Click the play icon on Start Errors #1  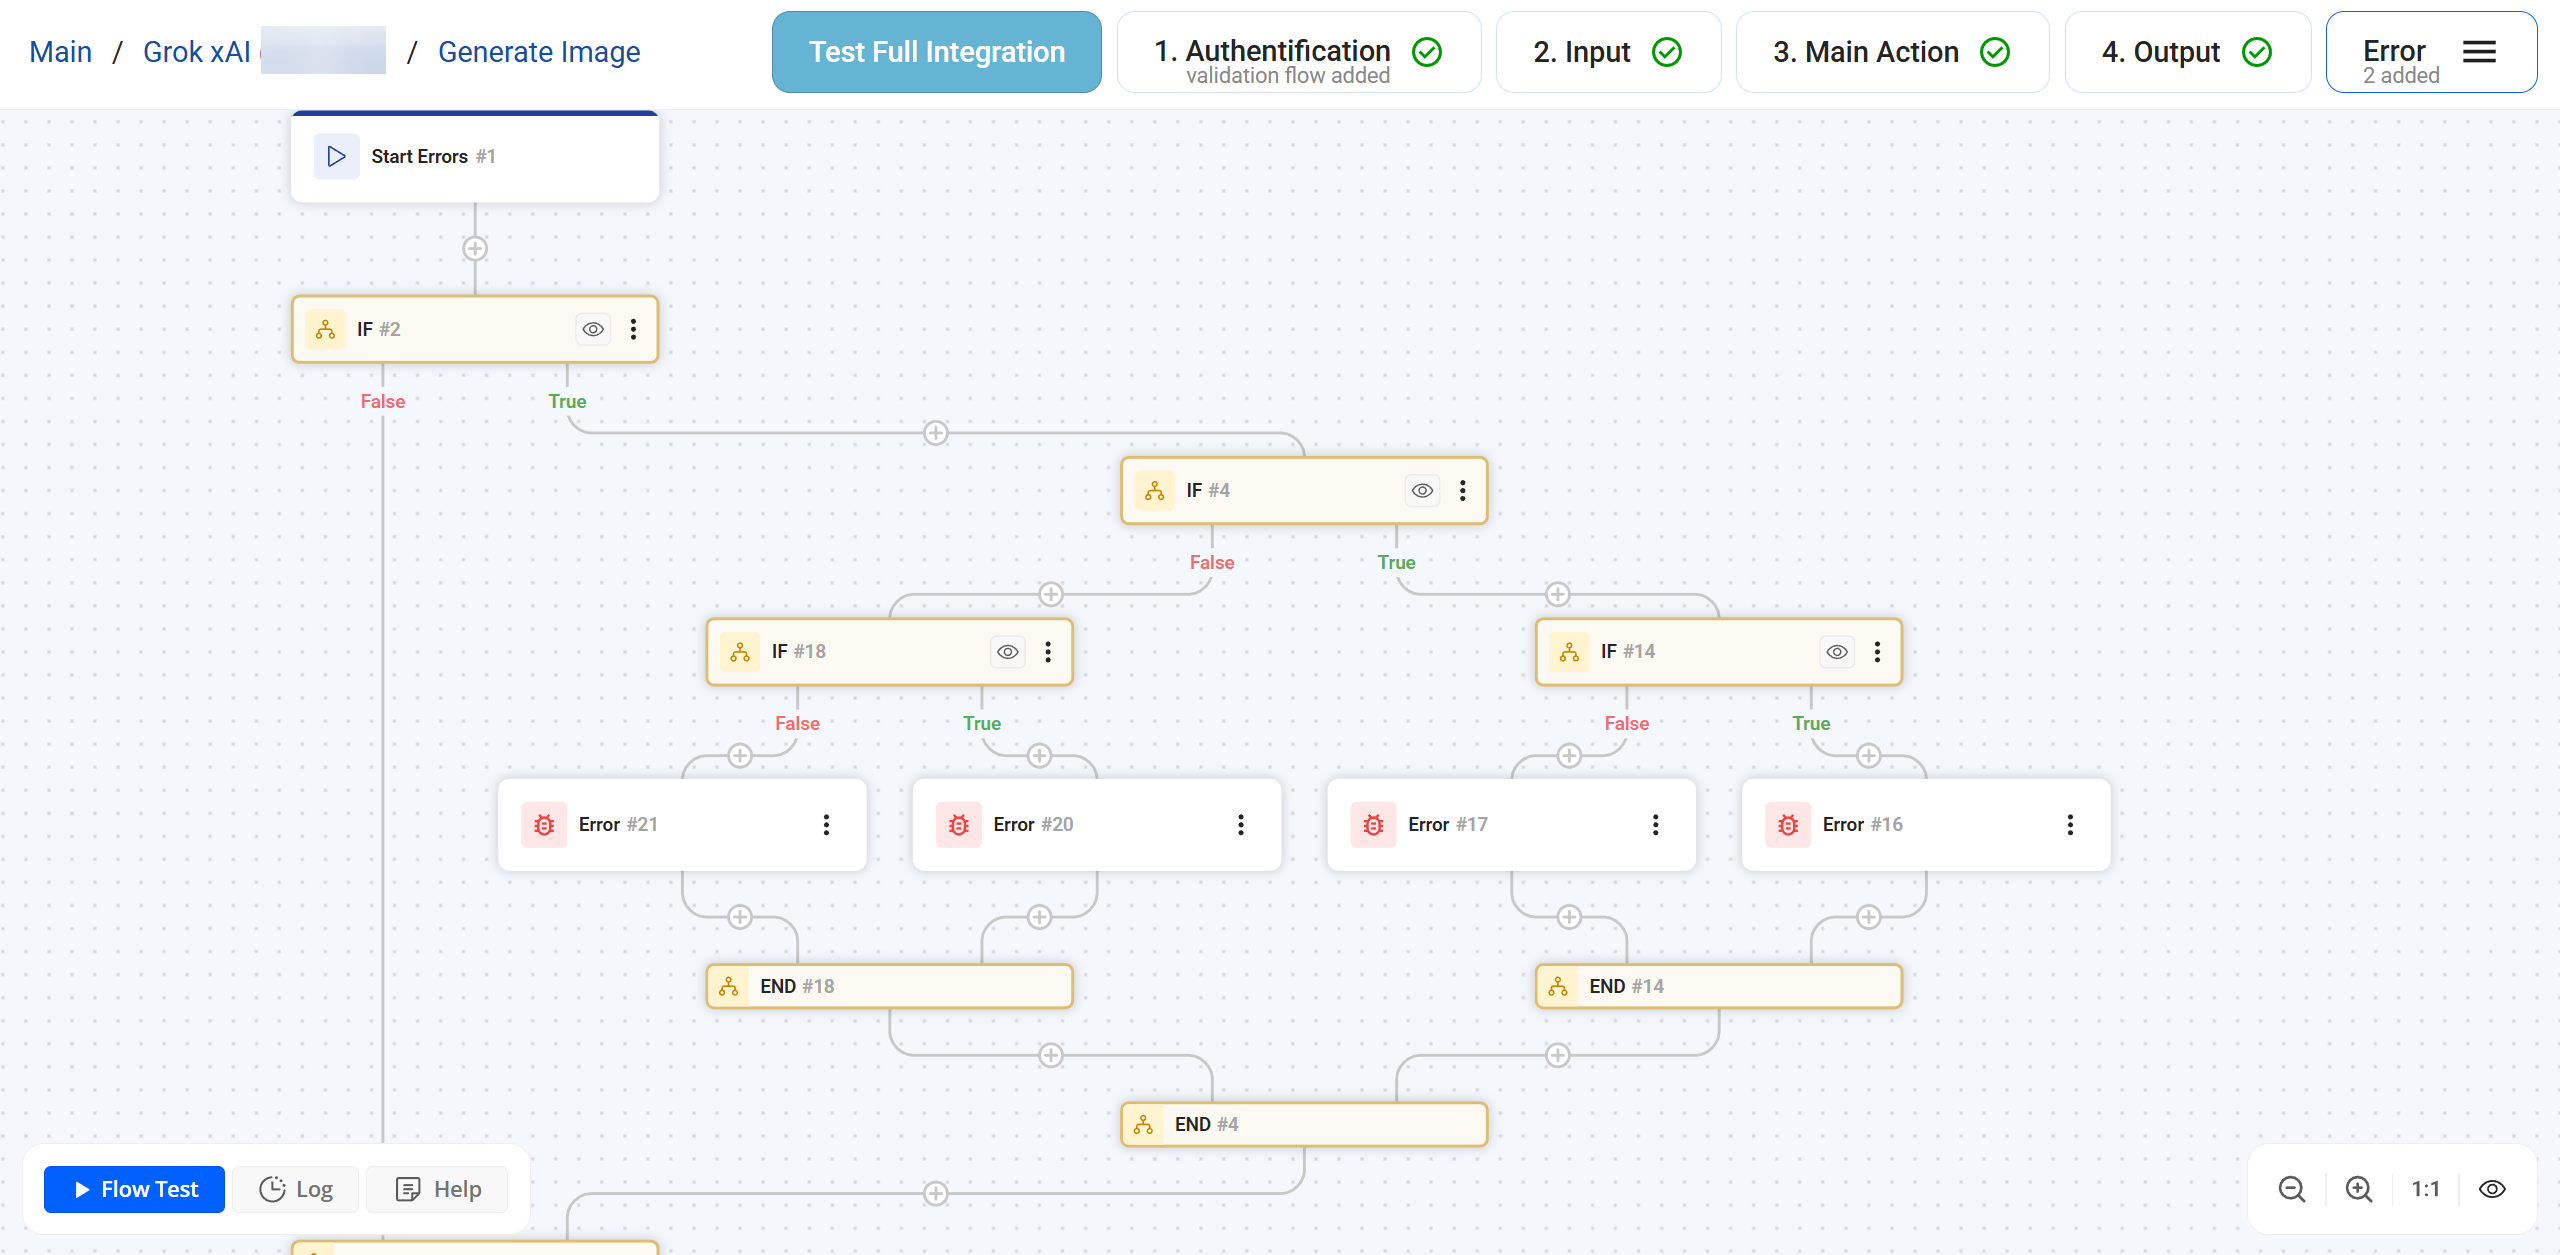(337, 156)
